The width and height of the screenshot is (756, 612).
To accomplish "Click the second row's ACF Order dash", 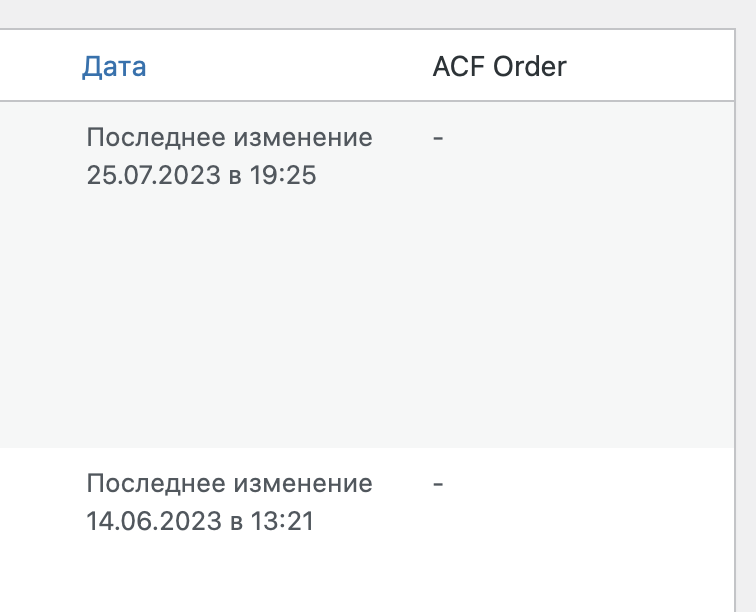I will click(x=438, y=484).
